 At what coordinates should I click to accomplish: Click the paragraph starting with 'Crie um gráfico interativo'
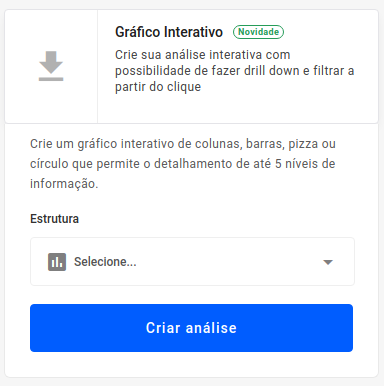(183, 164)
